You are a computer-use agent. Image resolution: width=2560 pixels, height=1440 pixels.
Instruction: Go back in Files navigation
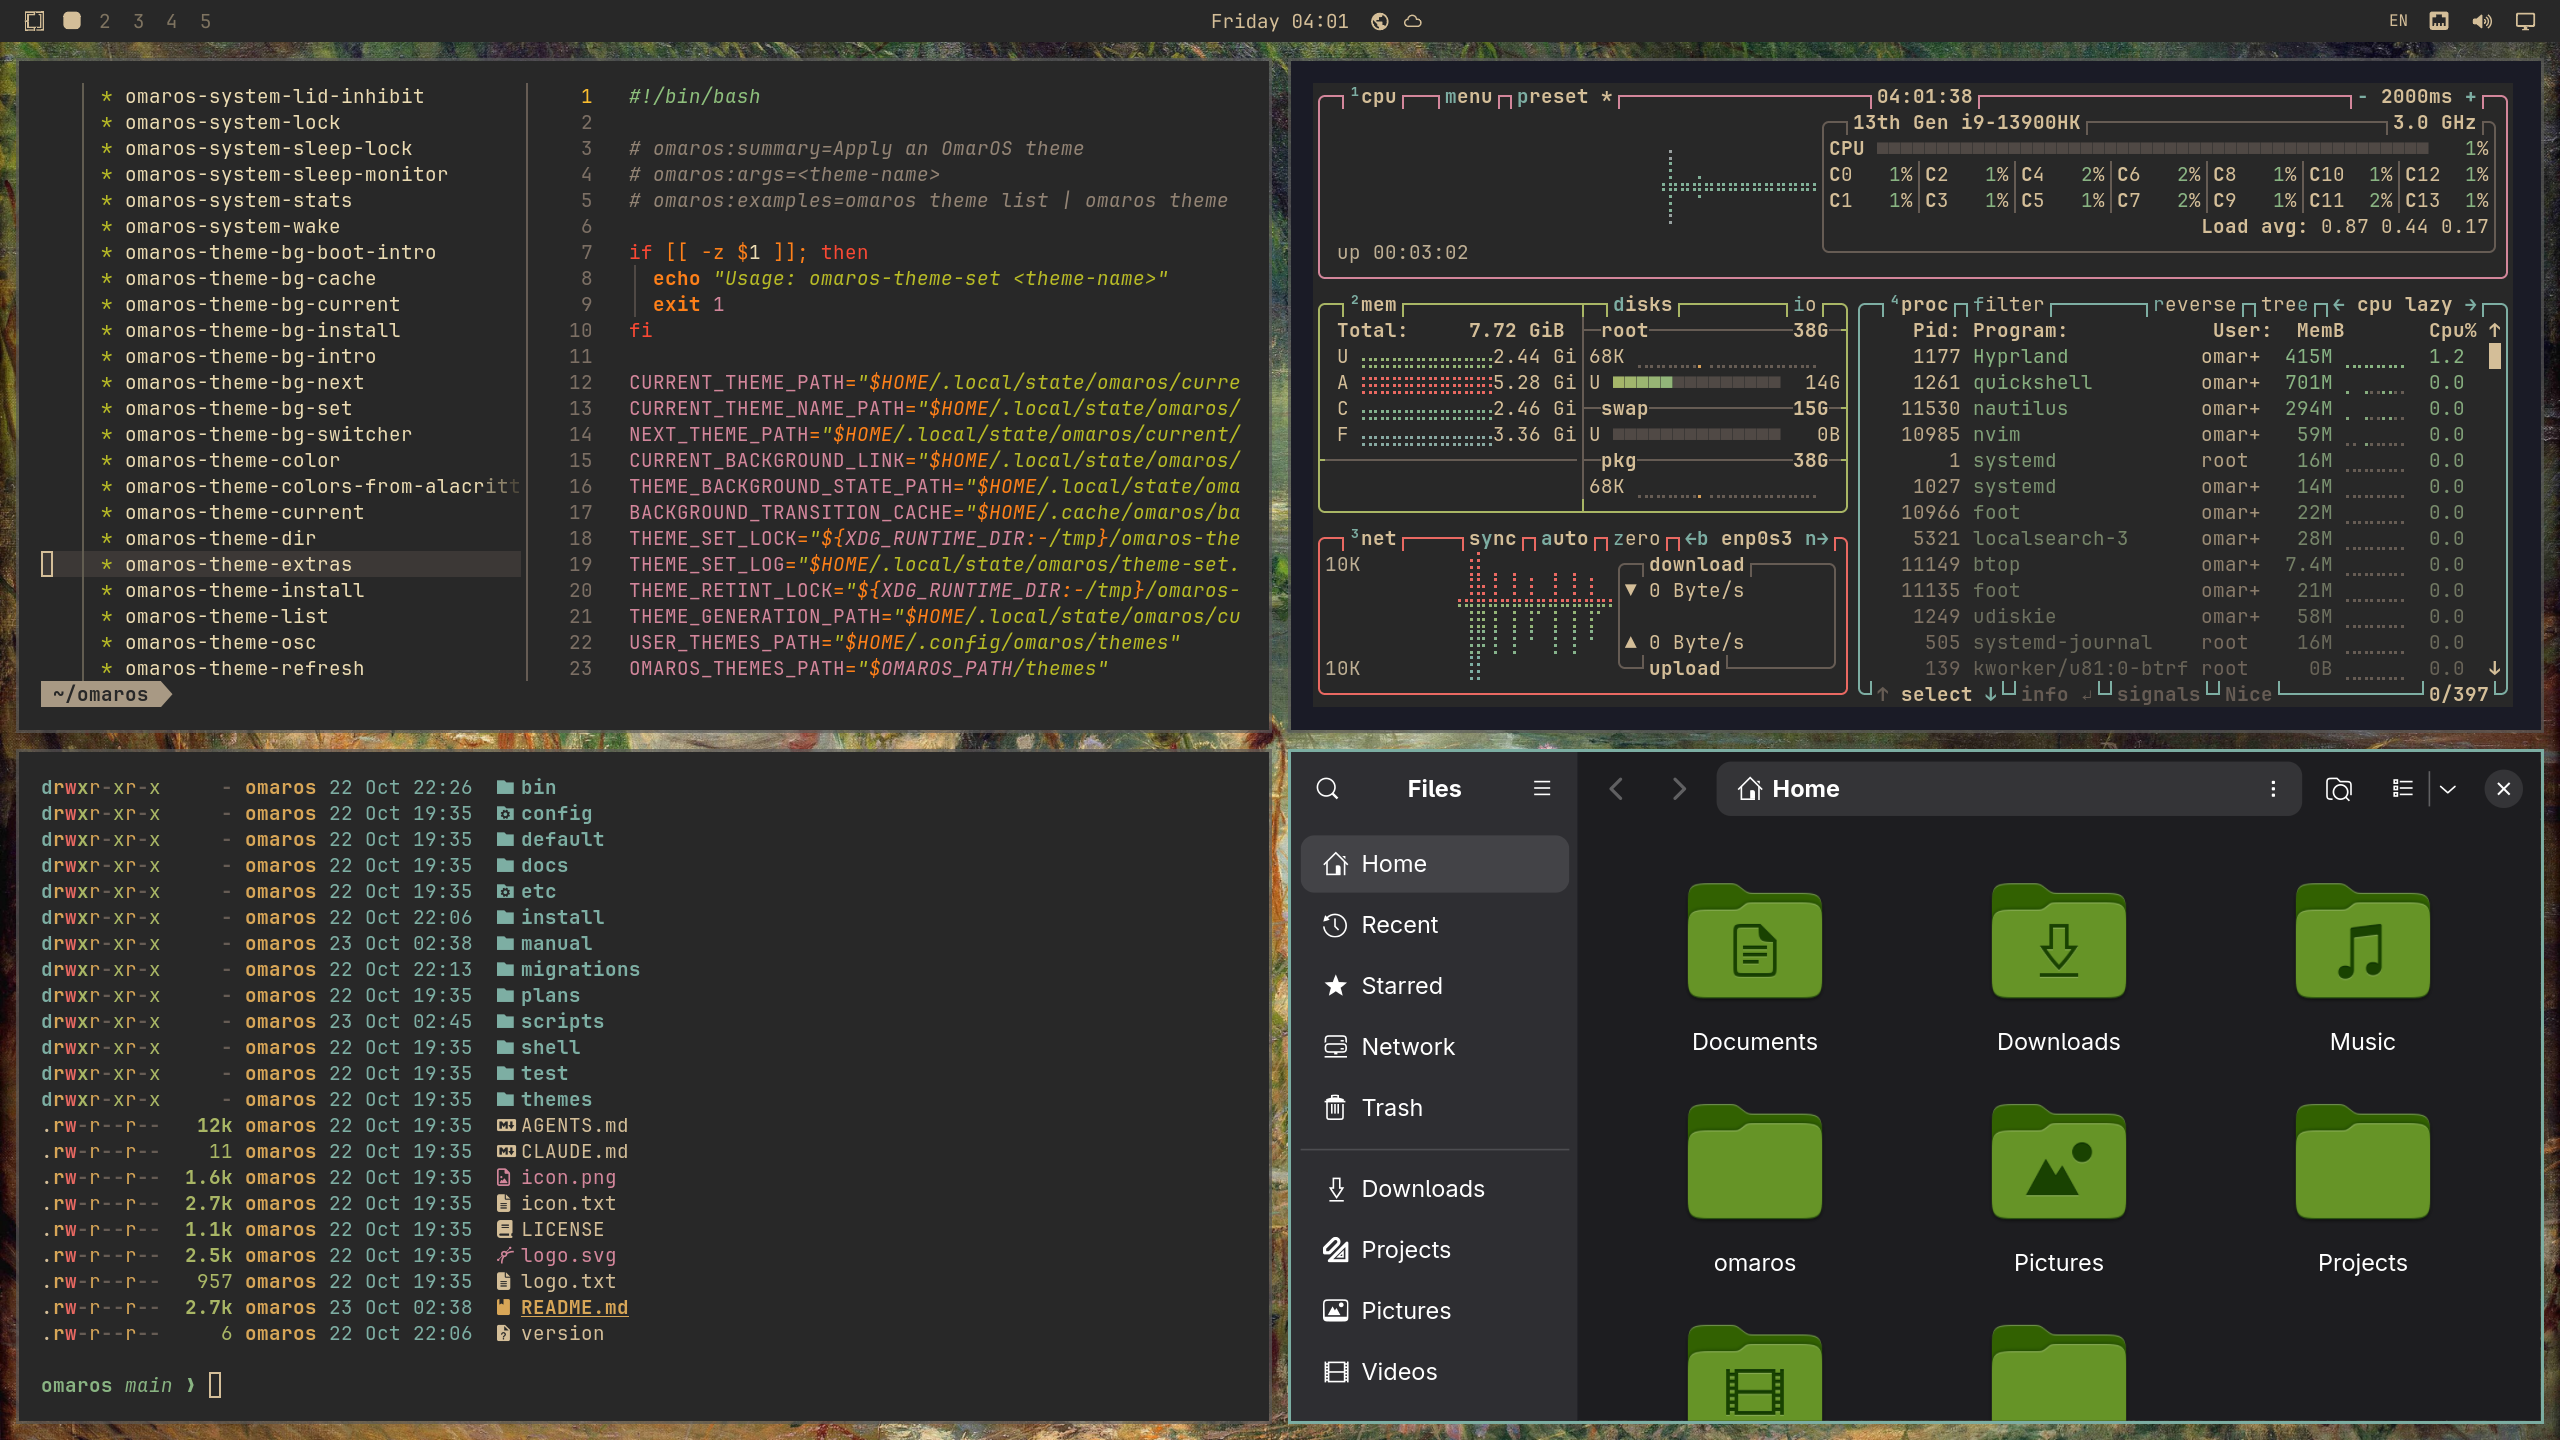click(x=1616, y=789)
